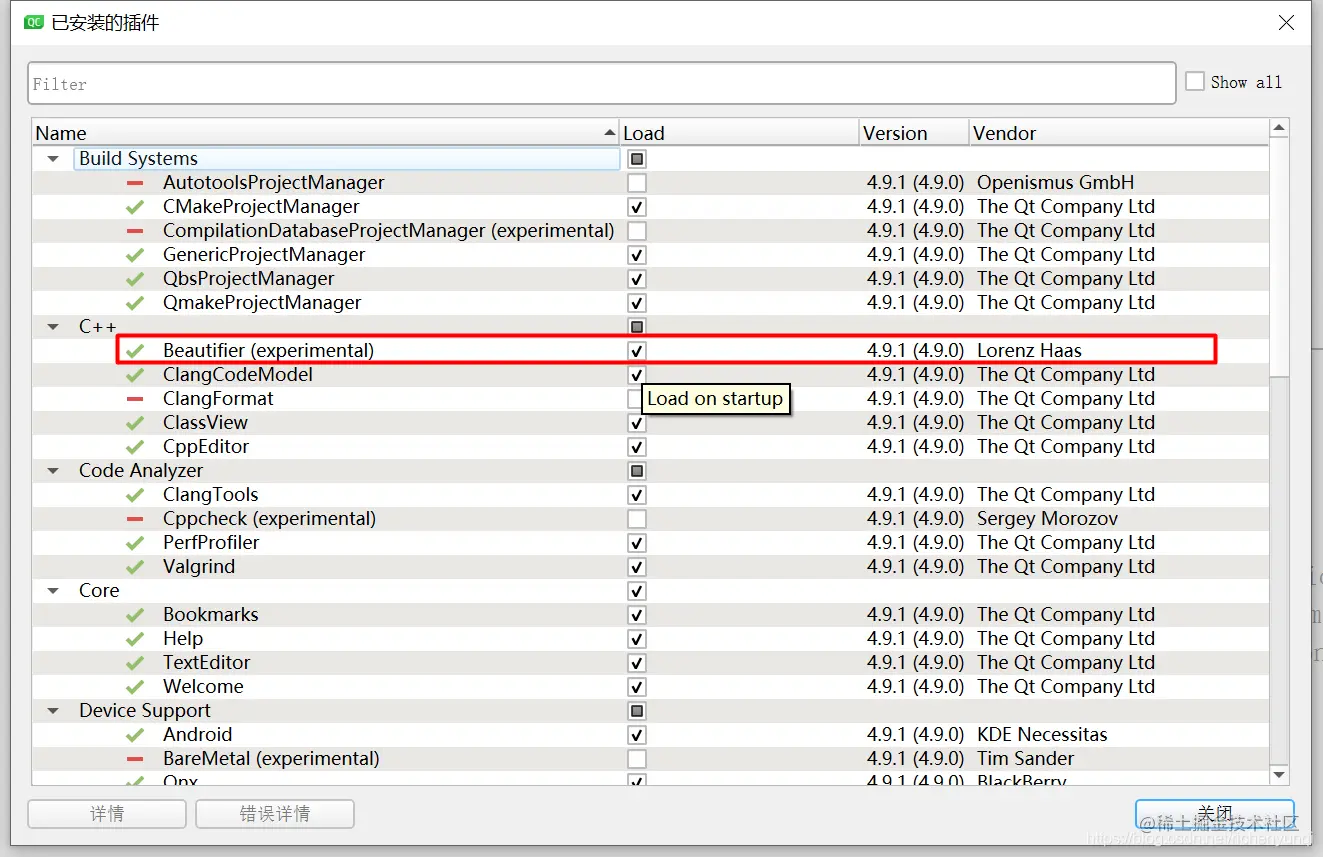The width and height of the screenshot is (1323, 857).
Task: Click green check icon beside Bookmarks
Action: tap(135, 615)
